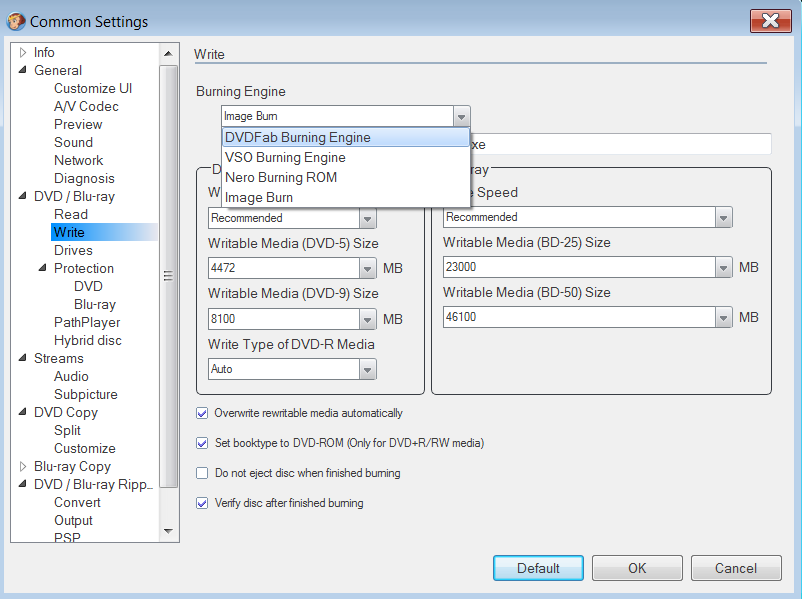Expand the Info tree node
The height and width of the screenshot is (599, 802).
point(23,52)
